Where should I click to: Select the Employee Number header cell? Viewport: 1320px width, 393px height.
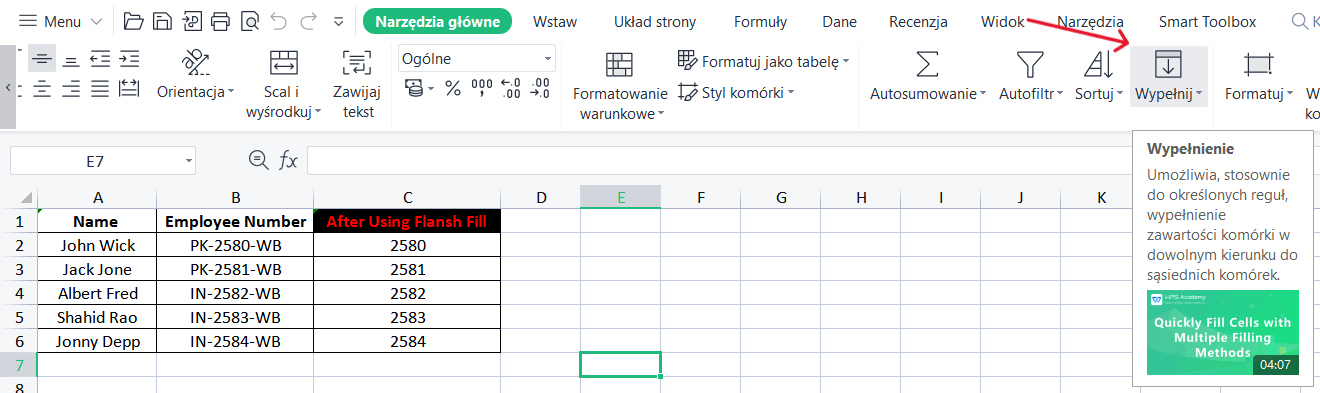coord(235,221)
